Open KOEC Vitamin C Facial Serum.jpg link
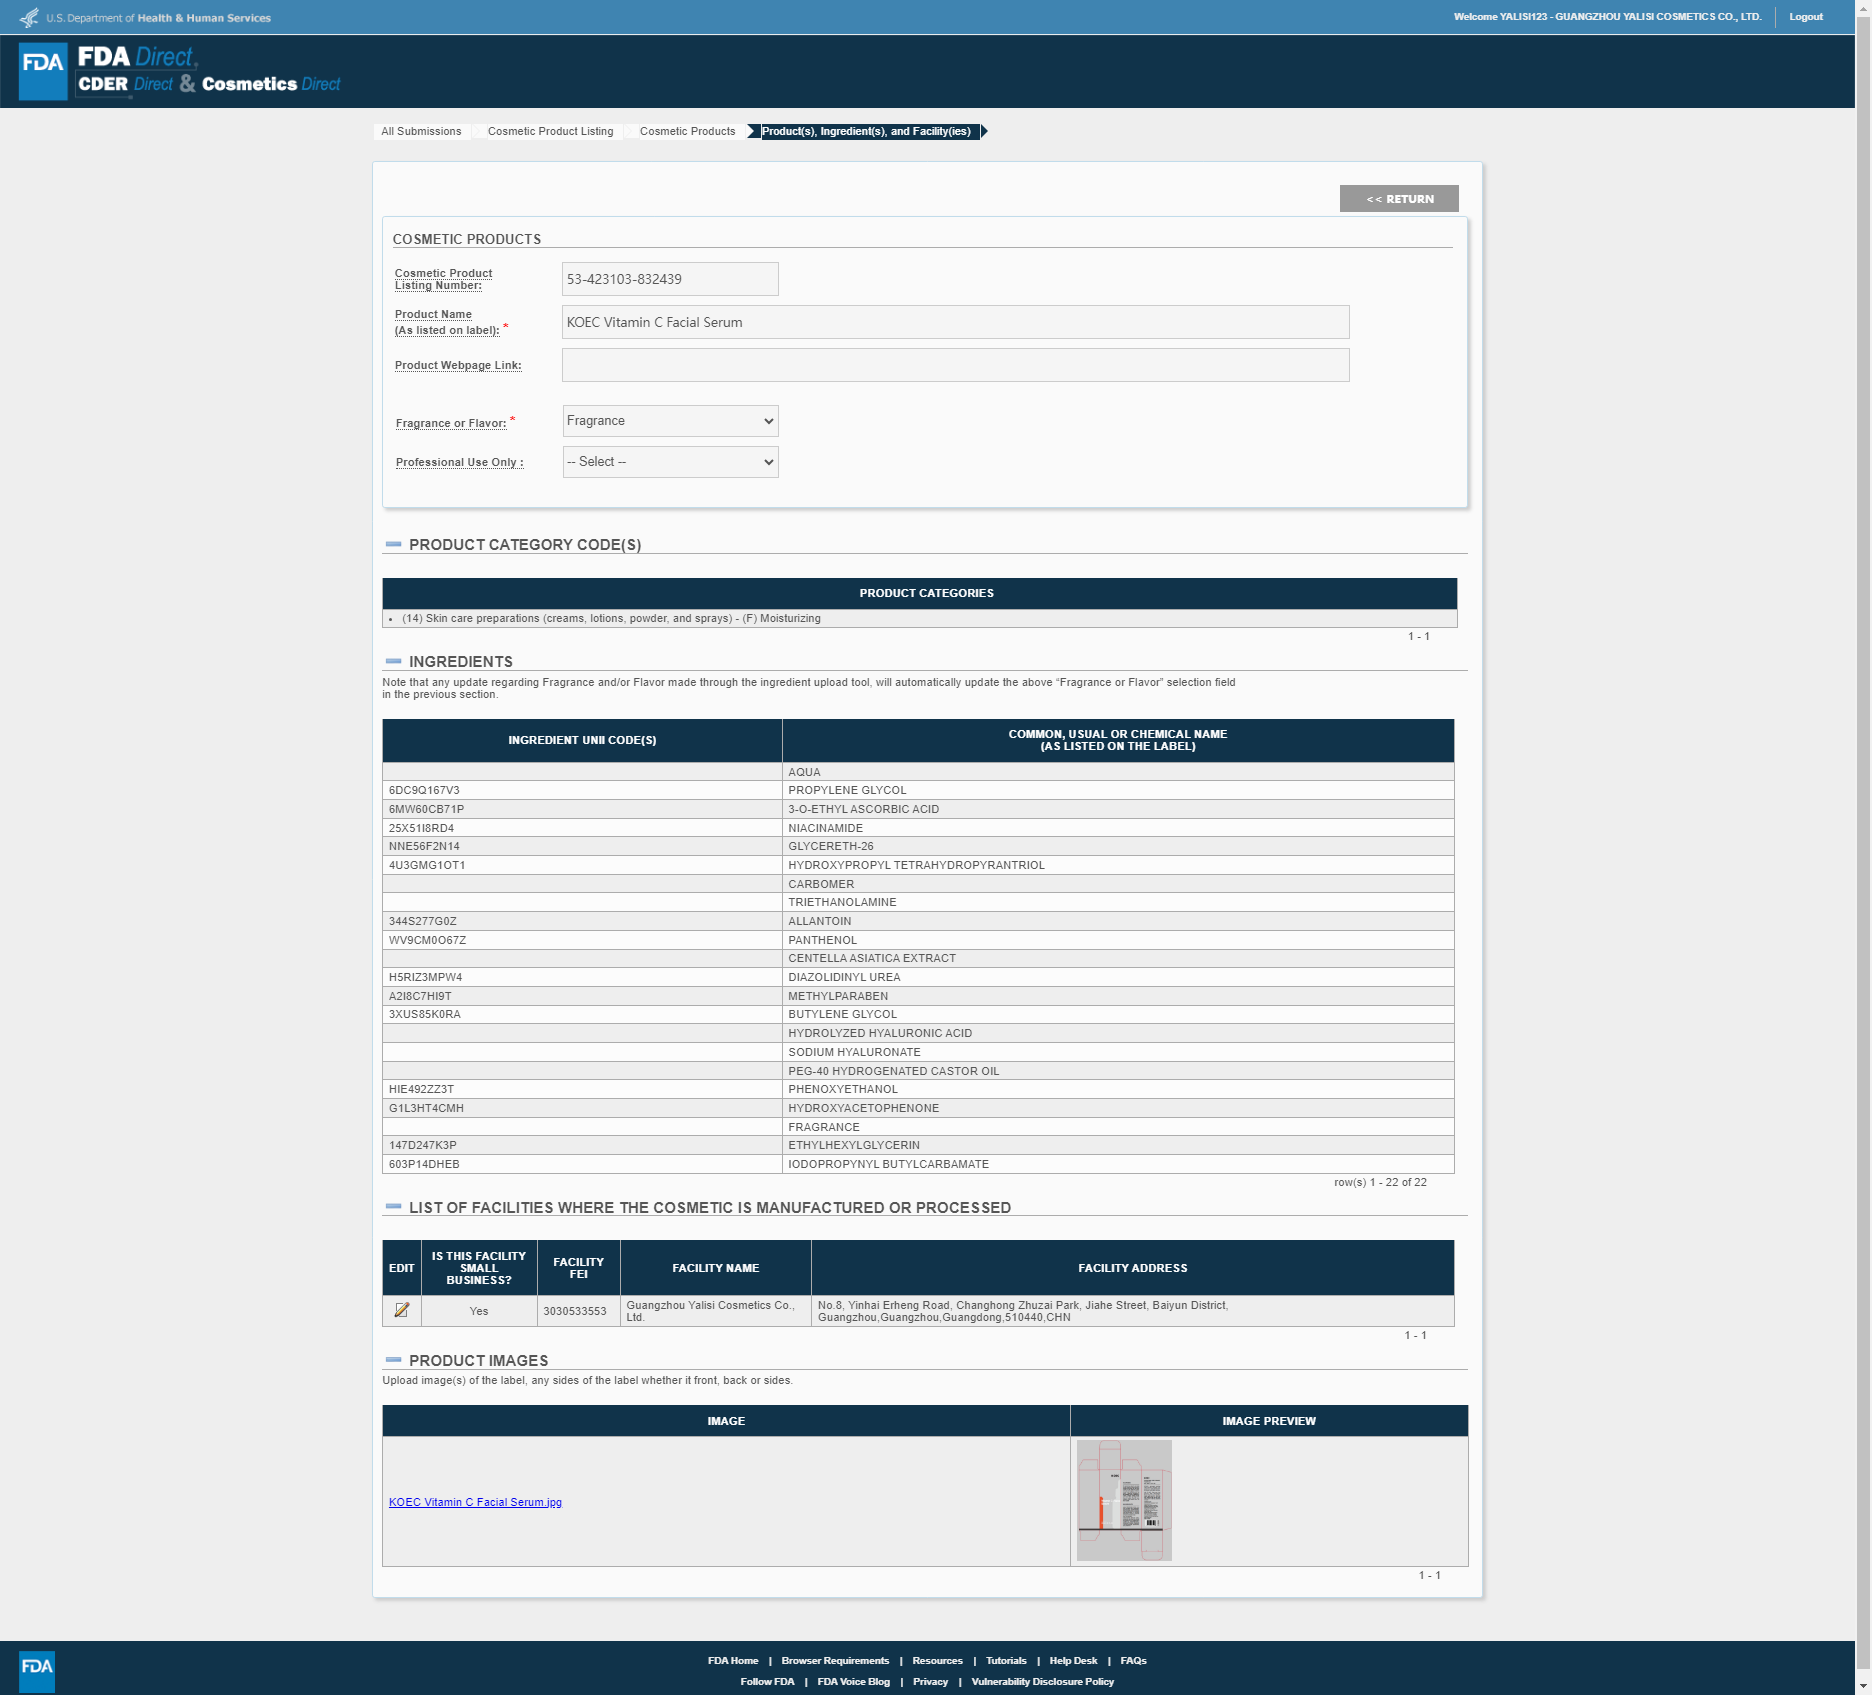The height and width of the screenshot is (1695, 1872). (475, 1502)
